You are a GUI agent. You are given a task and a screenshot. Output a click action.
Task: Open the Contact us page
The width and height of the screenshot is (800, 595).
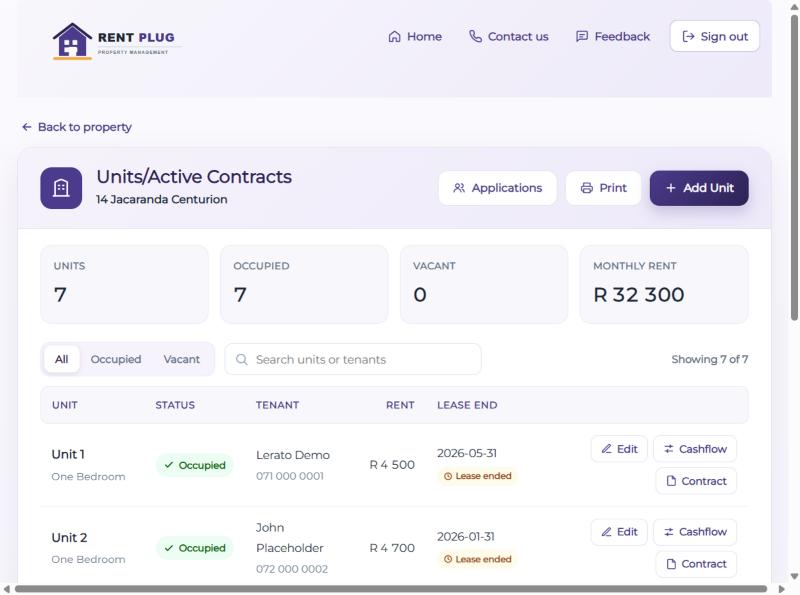point(509,37)
